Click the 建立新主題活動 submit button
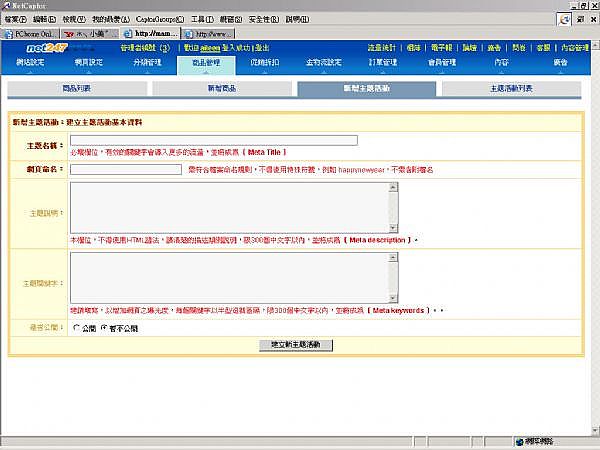Image resolution: width=600 pixels, height=450 pixels. [x=296, y=345]
